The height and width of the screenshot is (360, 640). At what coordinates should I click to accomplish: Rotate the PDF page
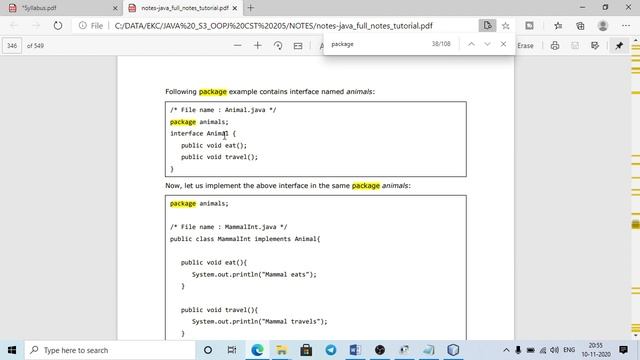(x=278, y=45)
